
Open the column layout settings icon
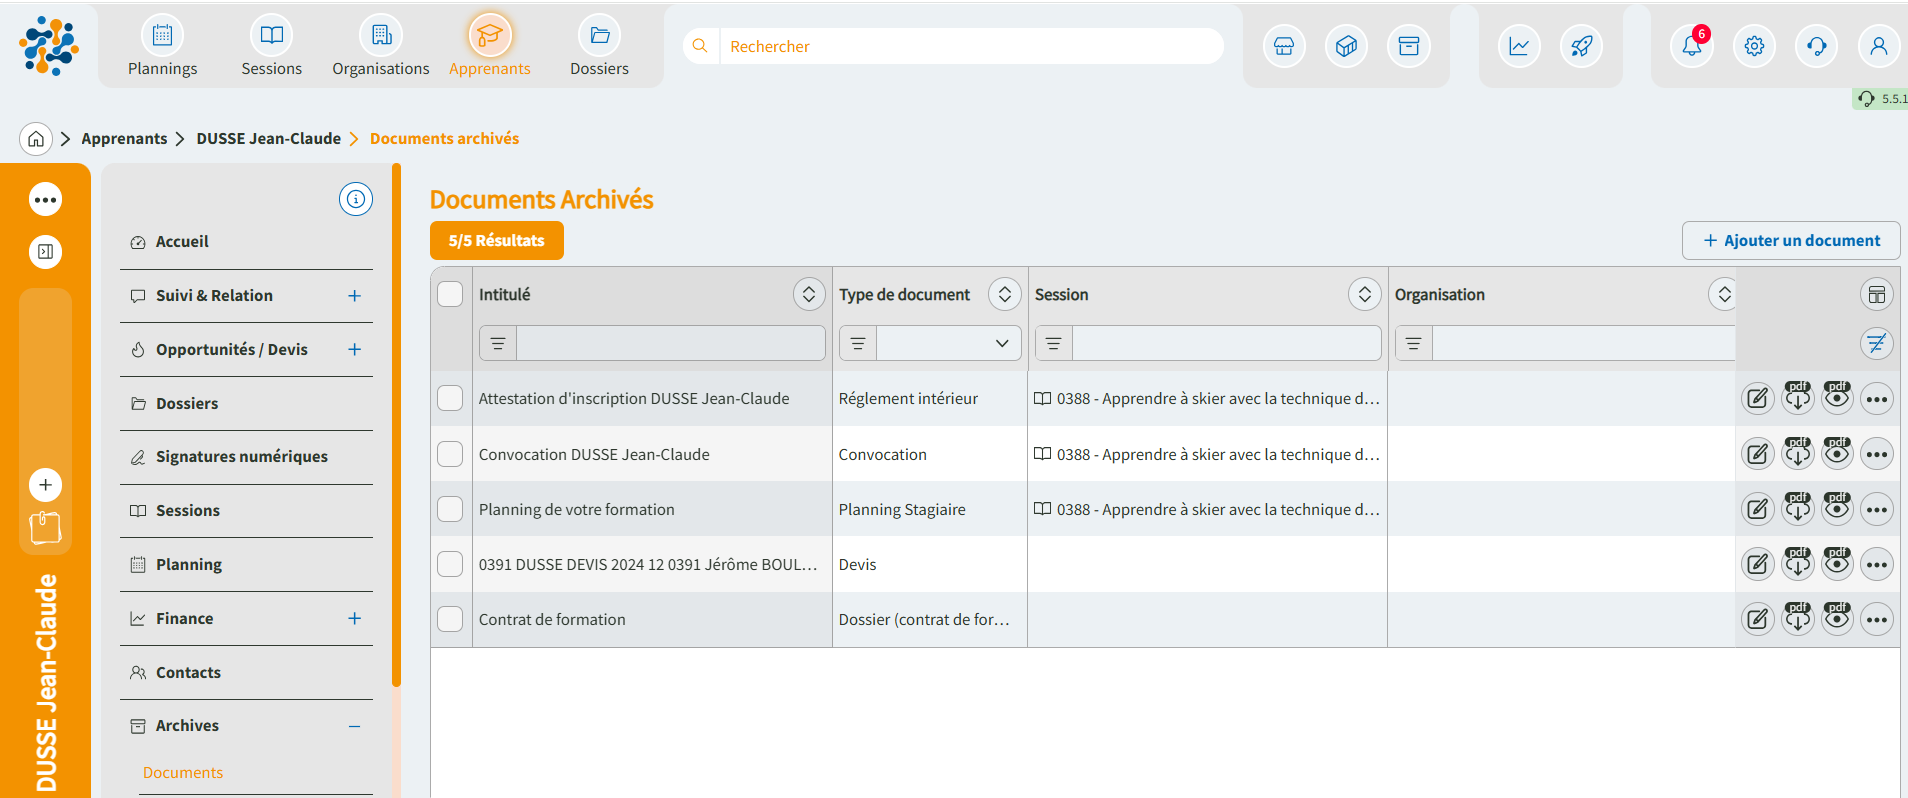[1877, 294]
